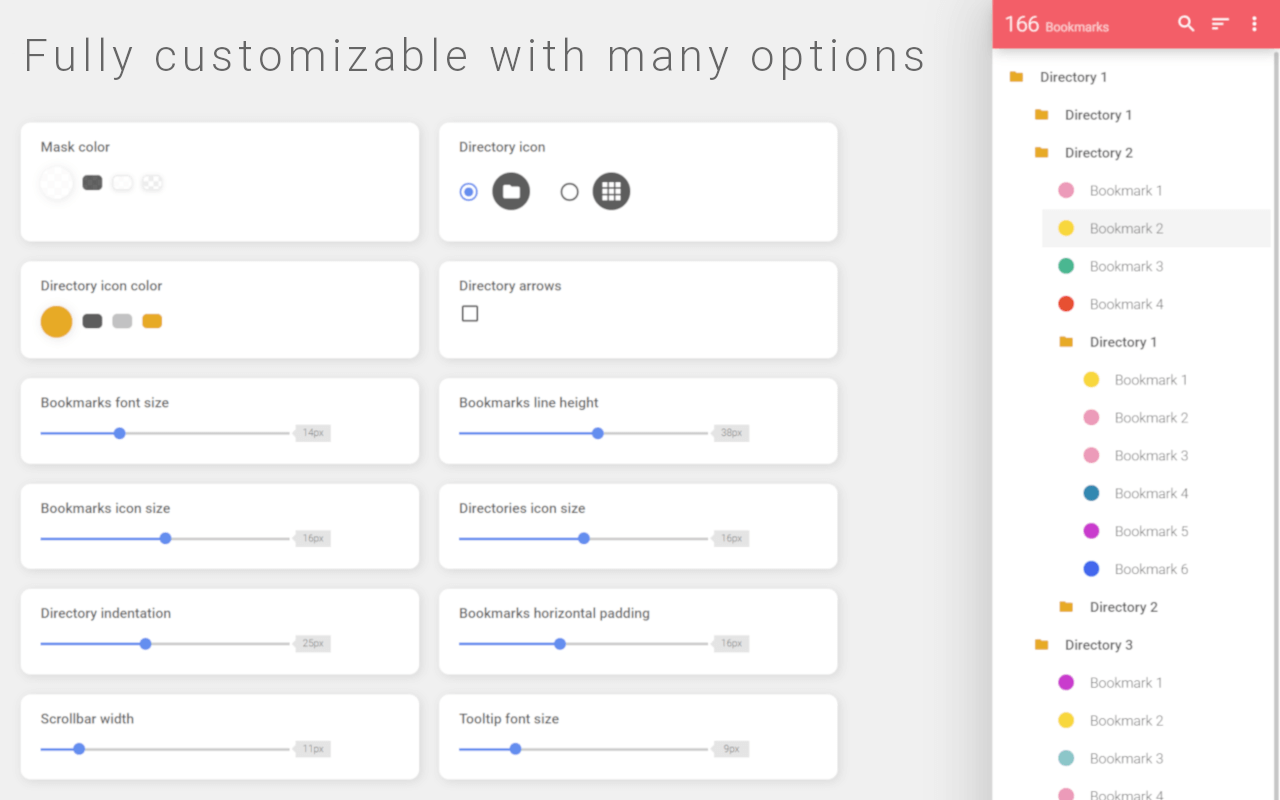
Task: Collapse the Directory 2 folder containing Bookmark 1
Action: click(x=1098, y=153)
